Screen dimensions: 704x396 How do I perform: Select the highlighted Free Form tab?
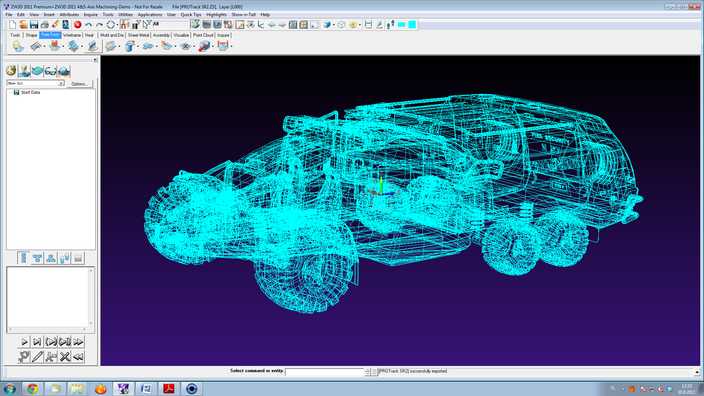(x=50, y=35)
